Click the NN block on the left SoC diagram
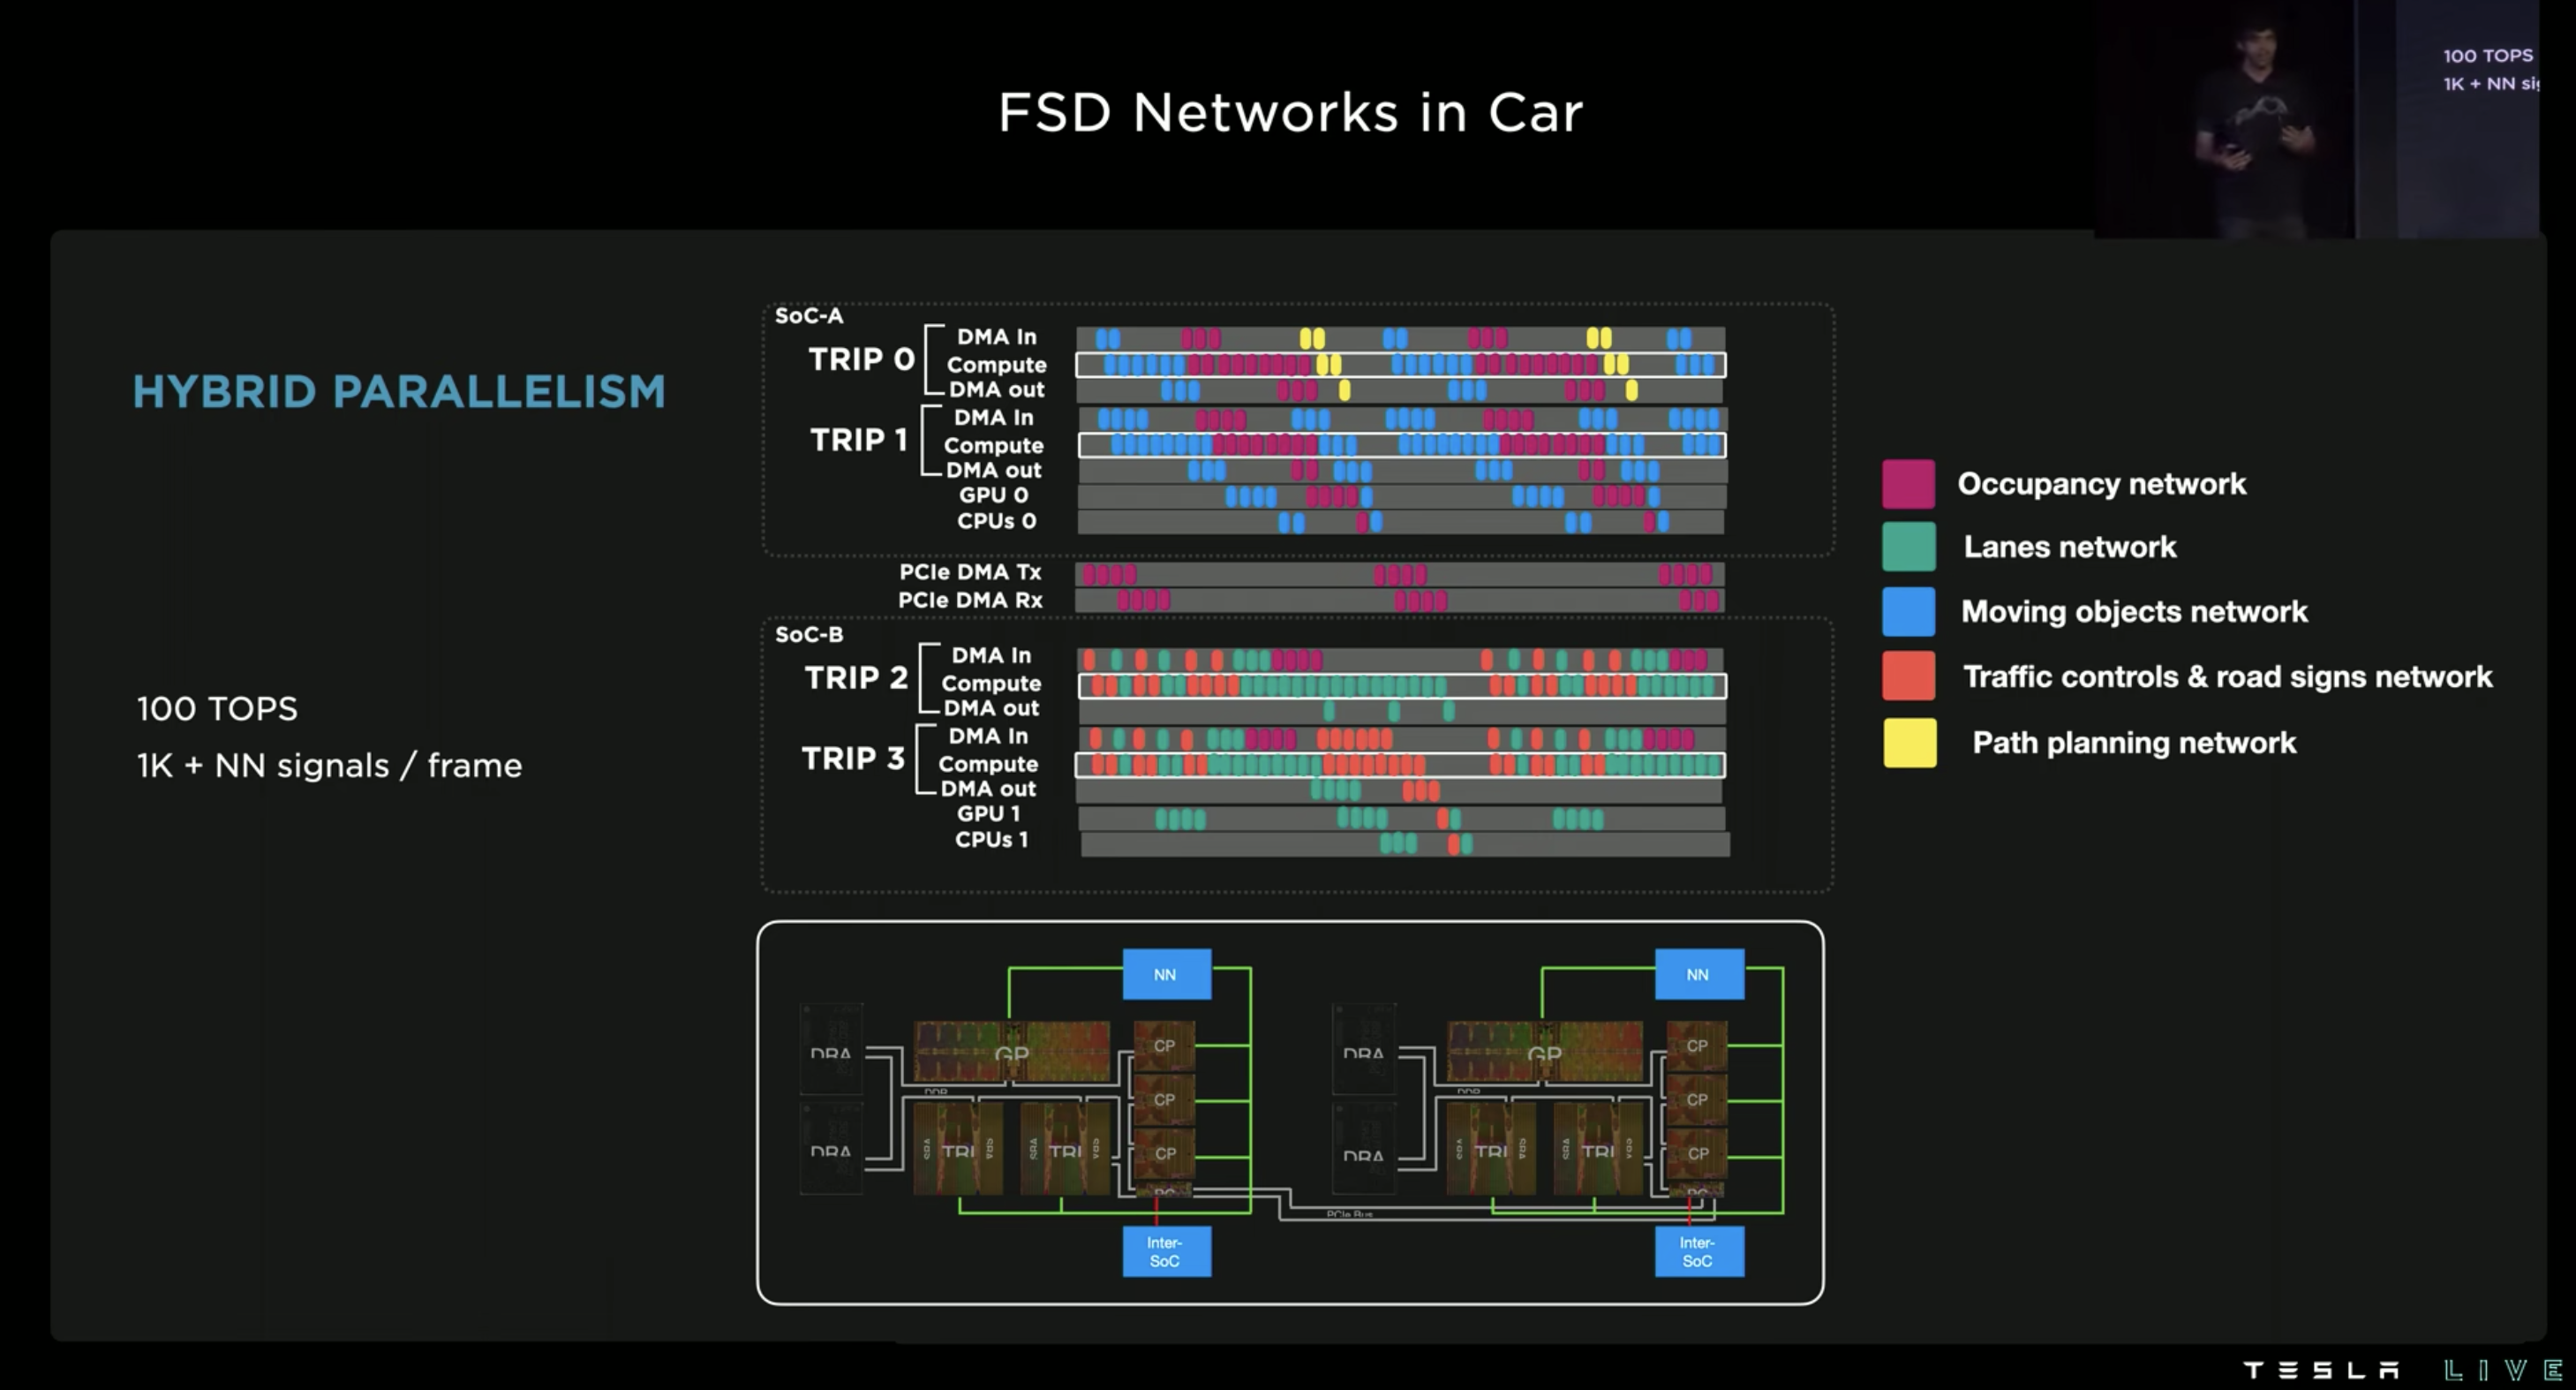Screen dimensions: 2576x1390 point(1166,973)
